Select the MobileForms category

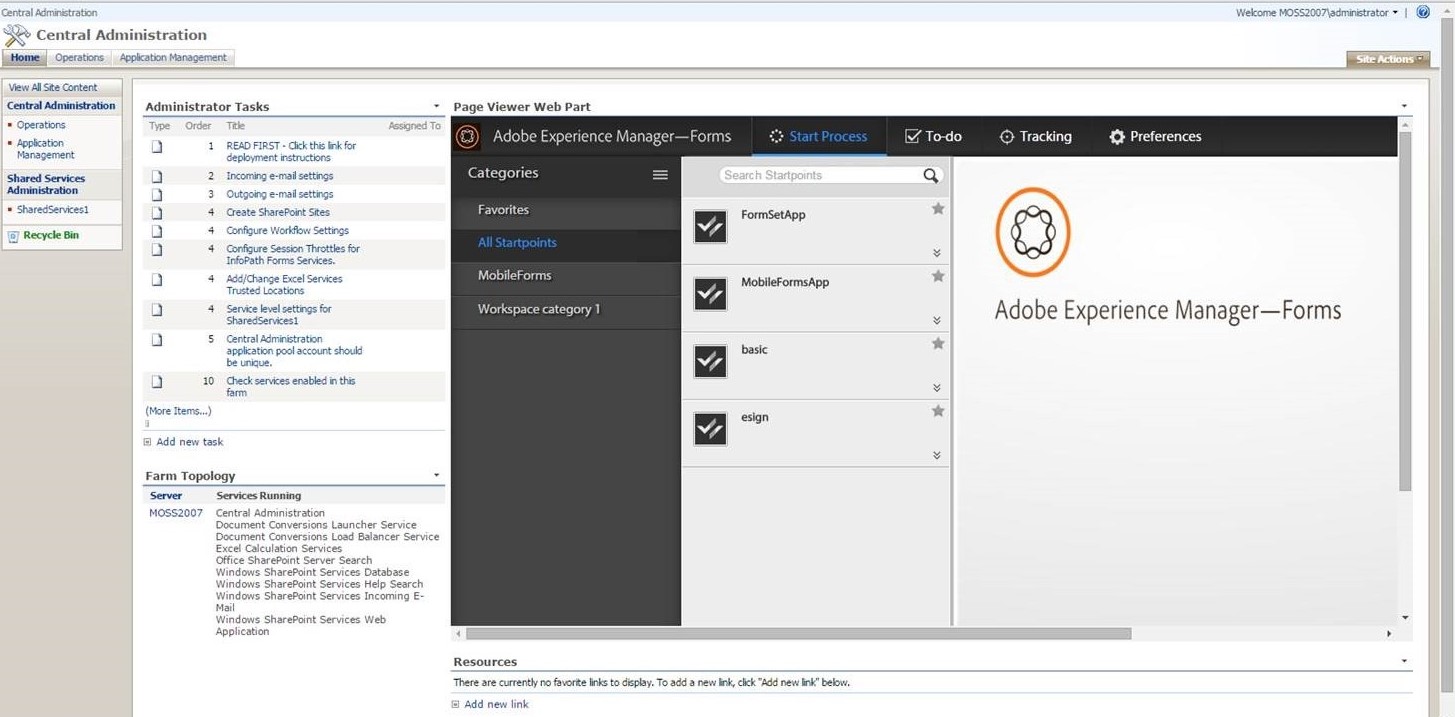point(566,276)
